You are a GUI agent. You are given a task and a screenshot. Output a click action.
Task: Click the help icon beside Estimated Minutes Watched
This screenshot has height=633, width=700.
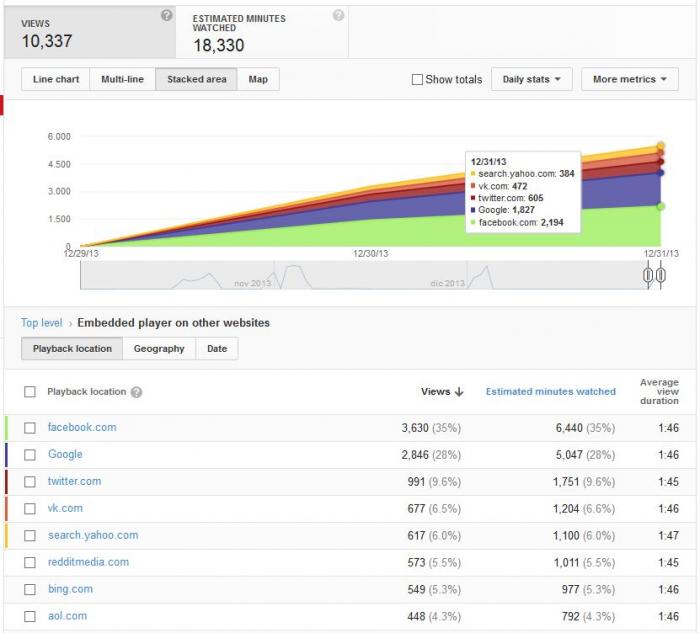click(338, 15)
